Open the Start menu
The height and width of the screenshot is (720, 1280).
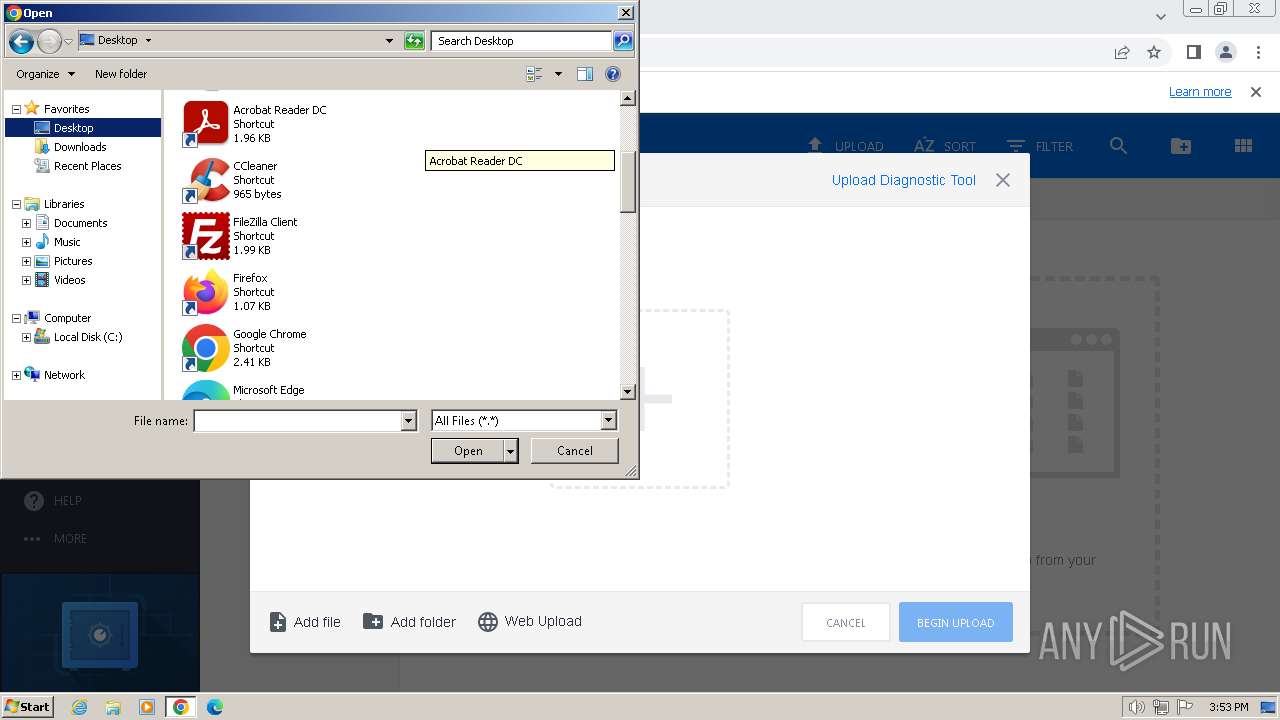pyautogui.click(x=28, y=706)
